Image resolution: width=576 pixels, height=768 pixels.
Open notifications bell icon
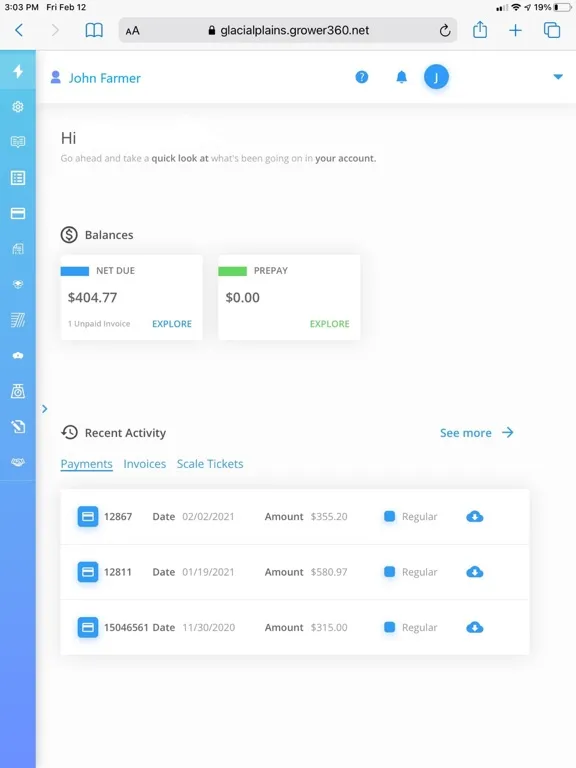click(402, 77)
